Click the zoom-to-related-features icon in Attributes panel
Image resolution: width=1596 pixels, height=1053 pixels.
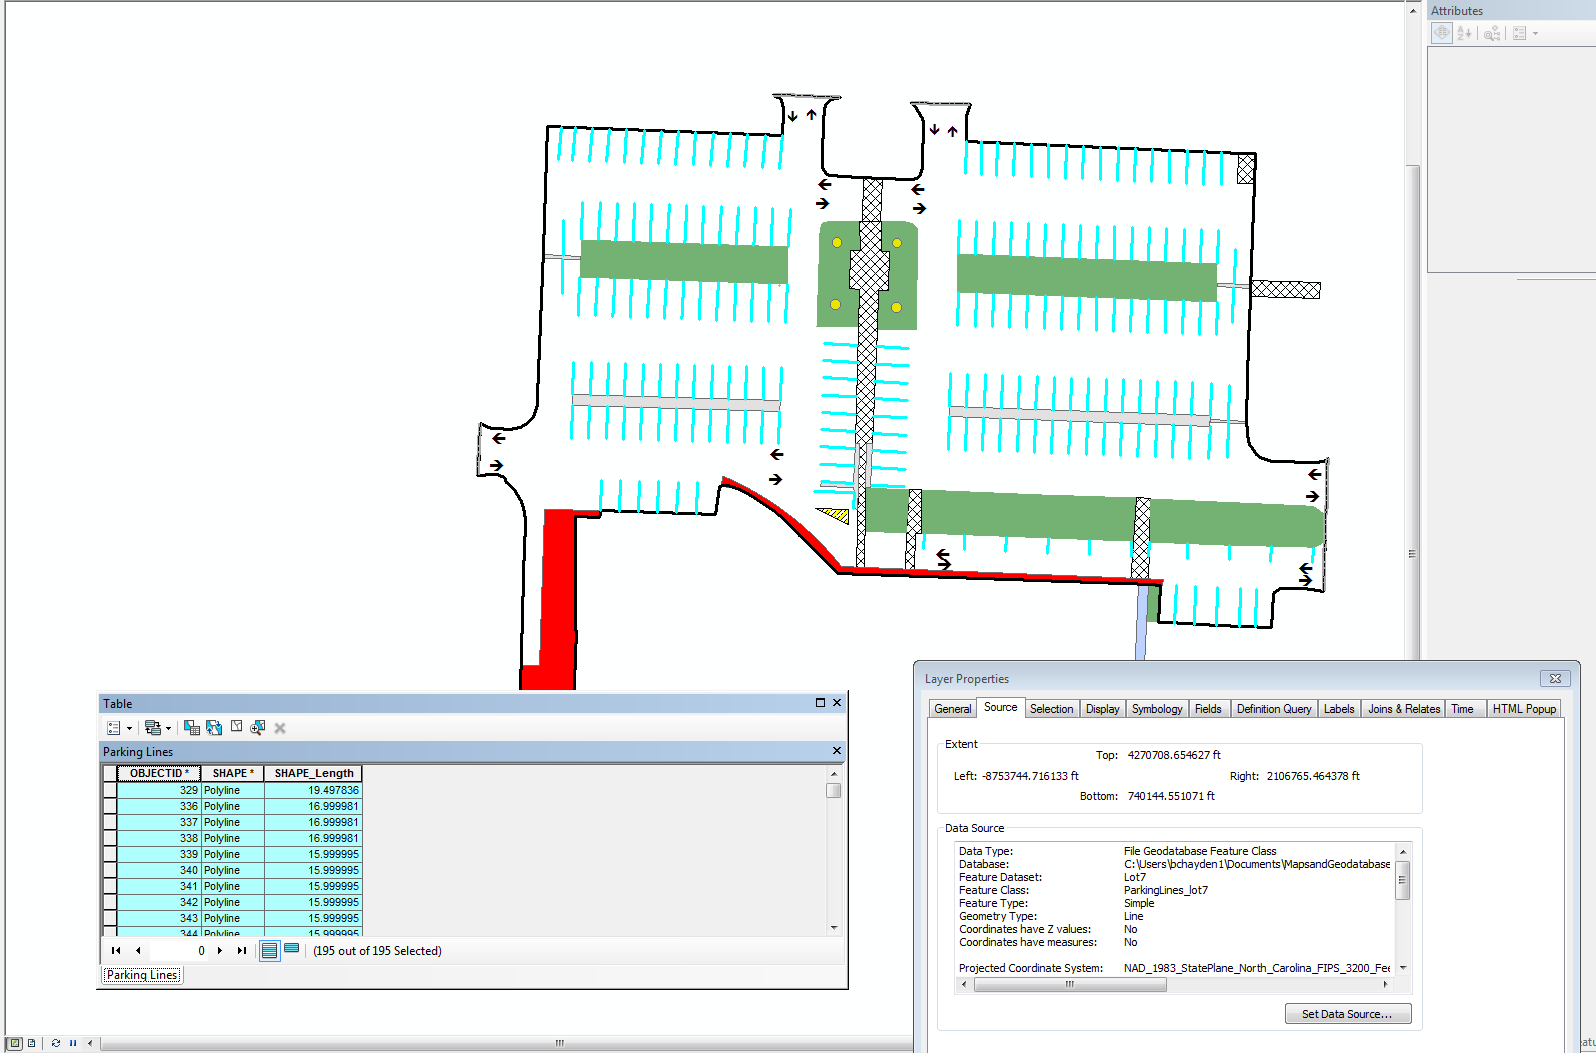click(x=1492, y=33)
